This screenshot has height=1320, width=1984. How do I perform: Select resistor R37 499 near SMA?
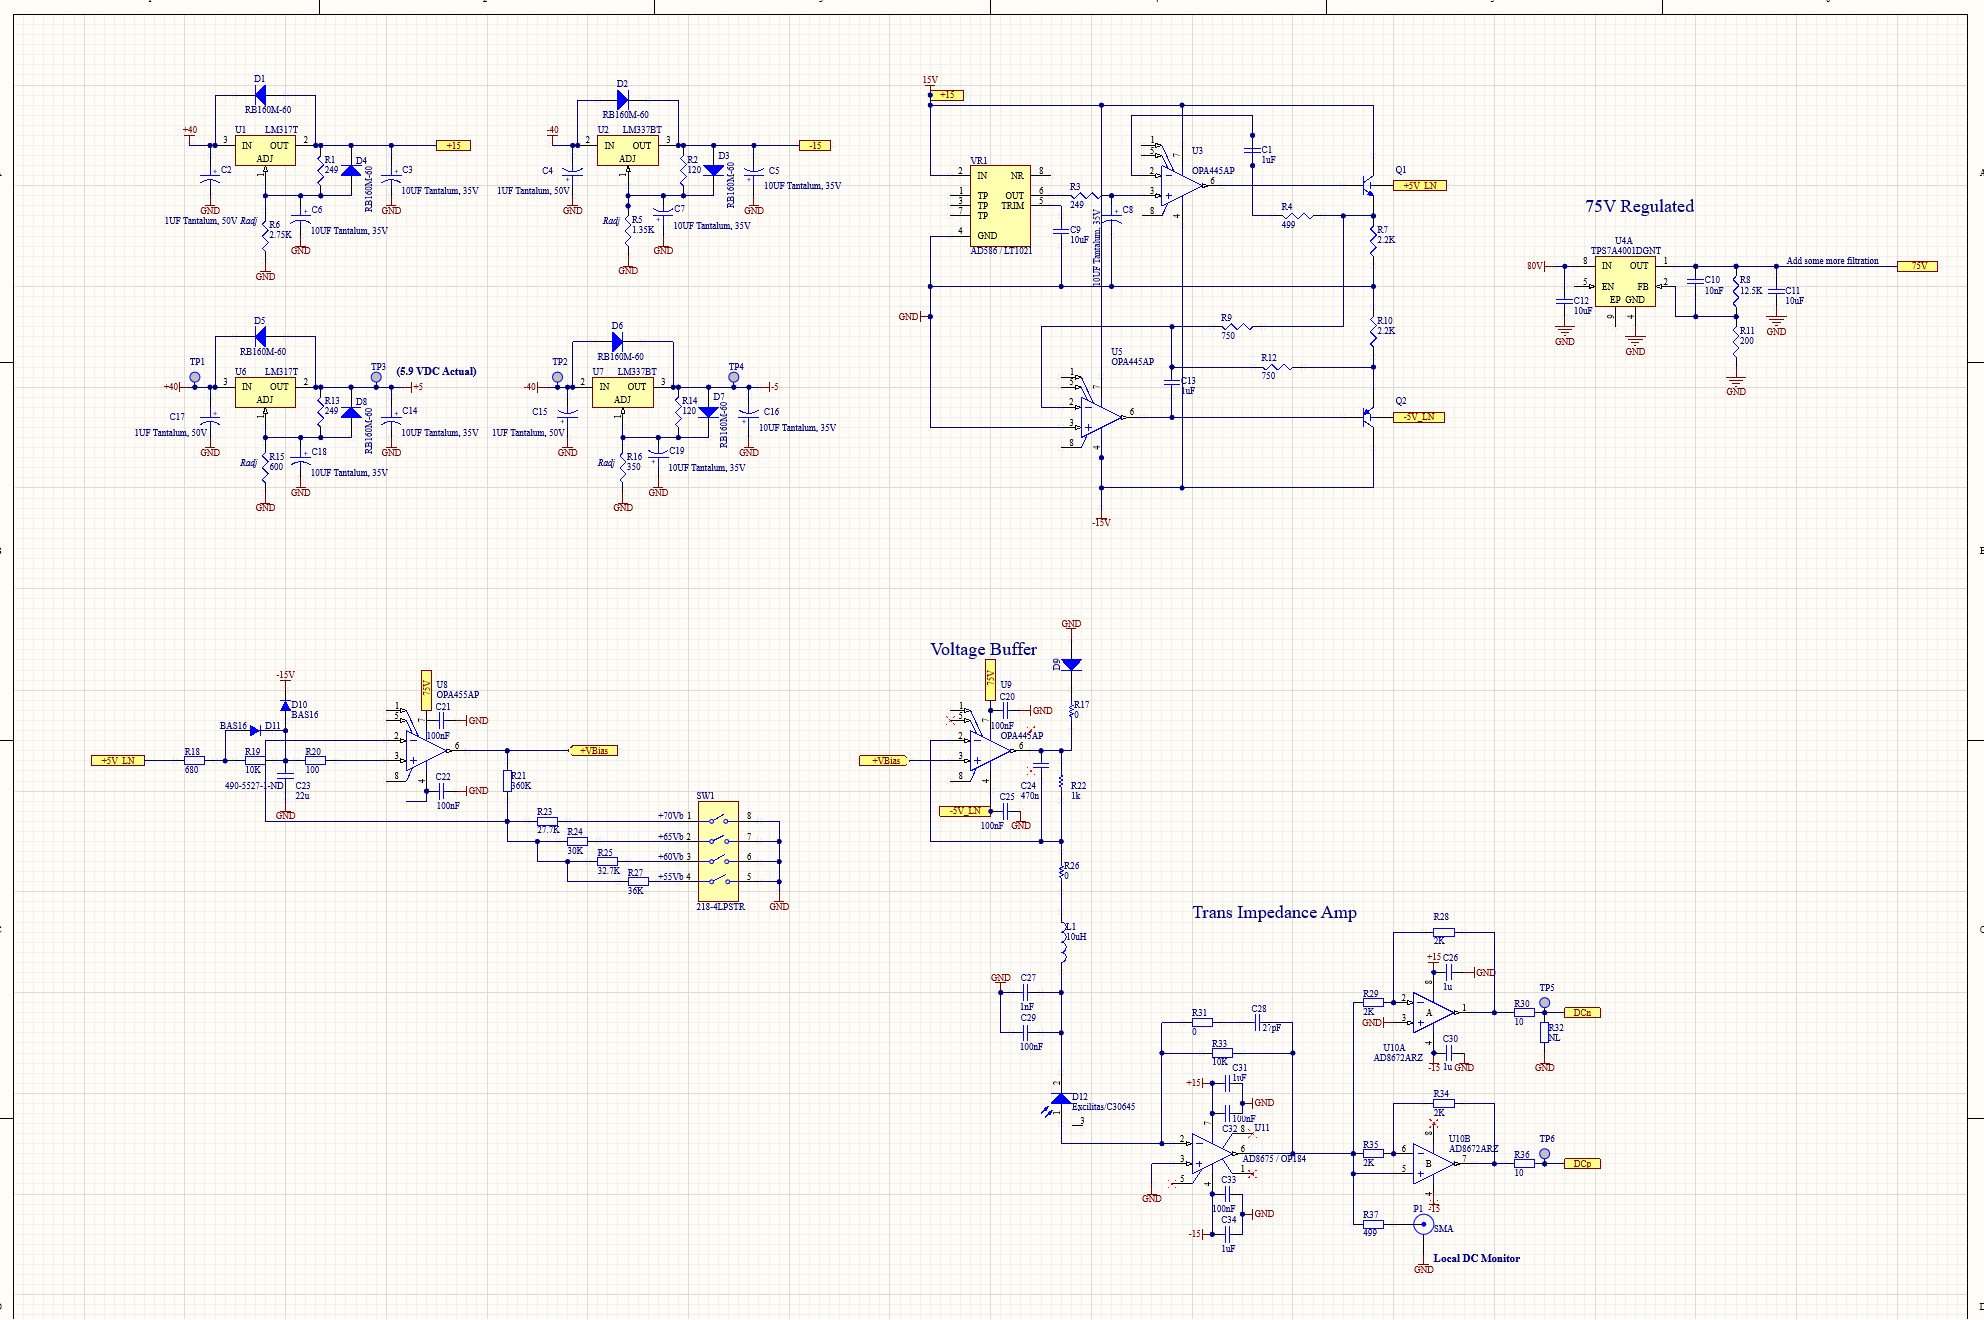(1373, 1224)
